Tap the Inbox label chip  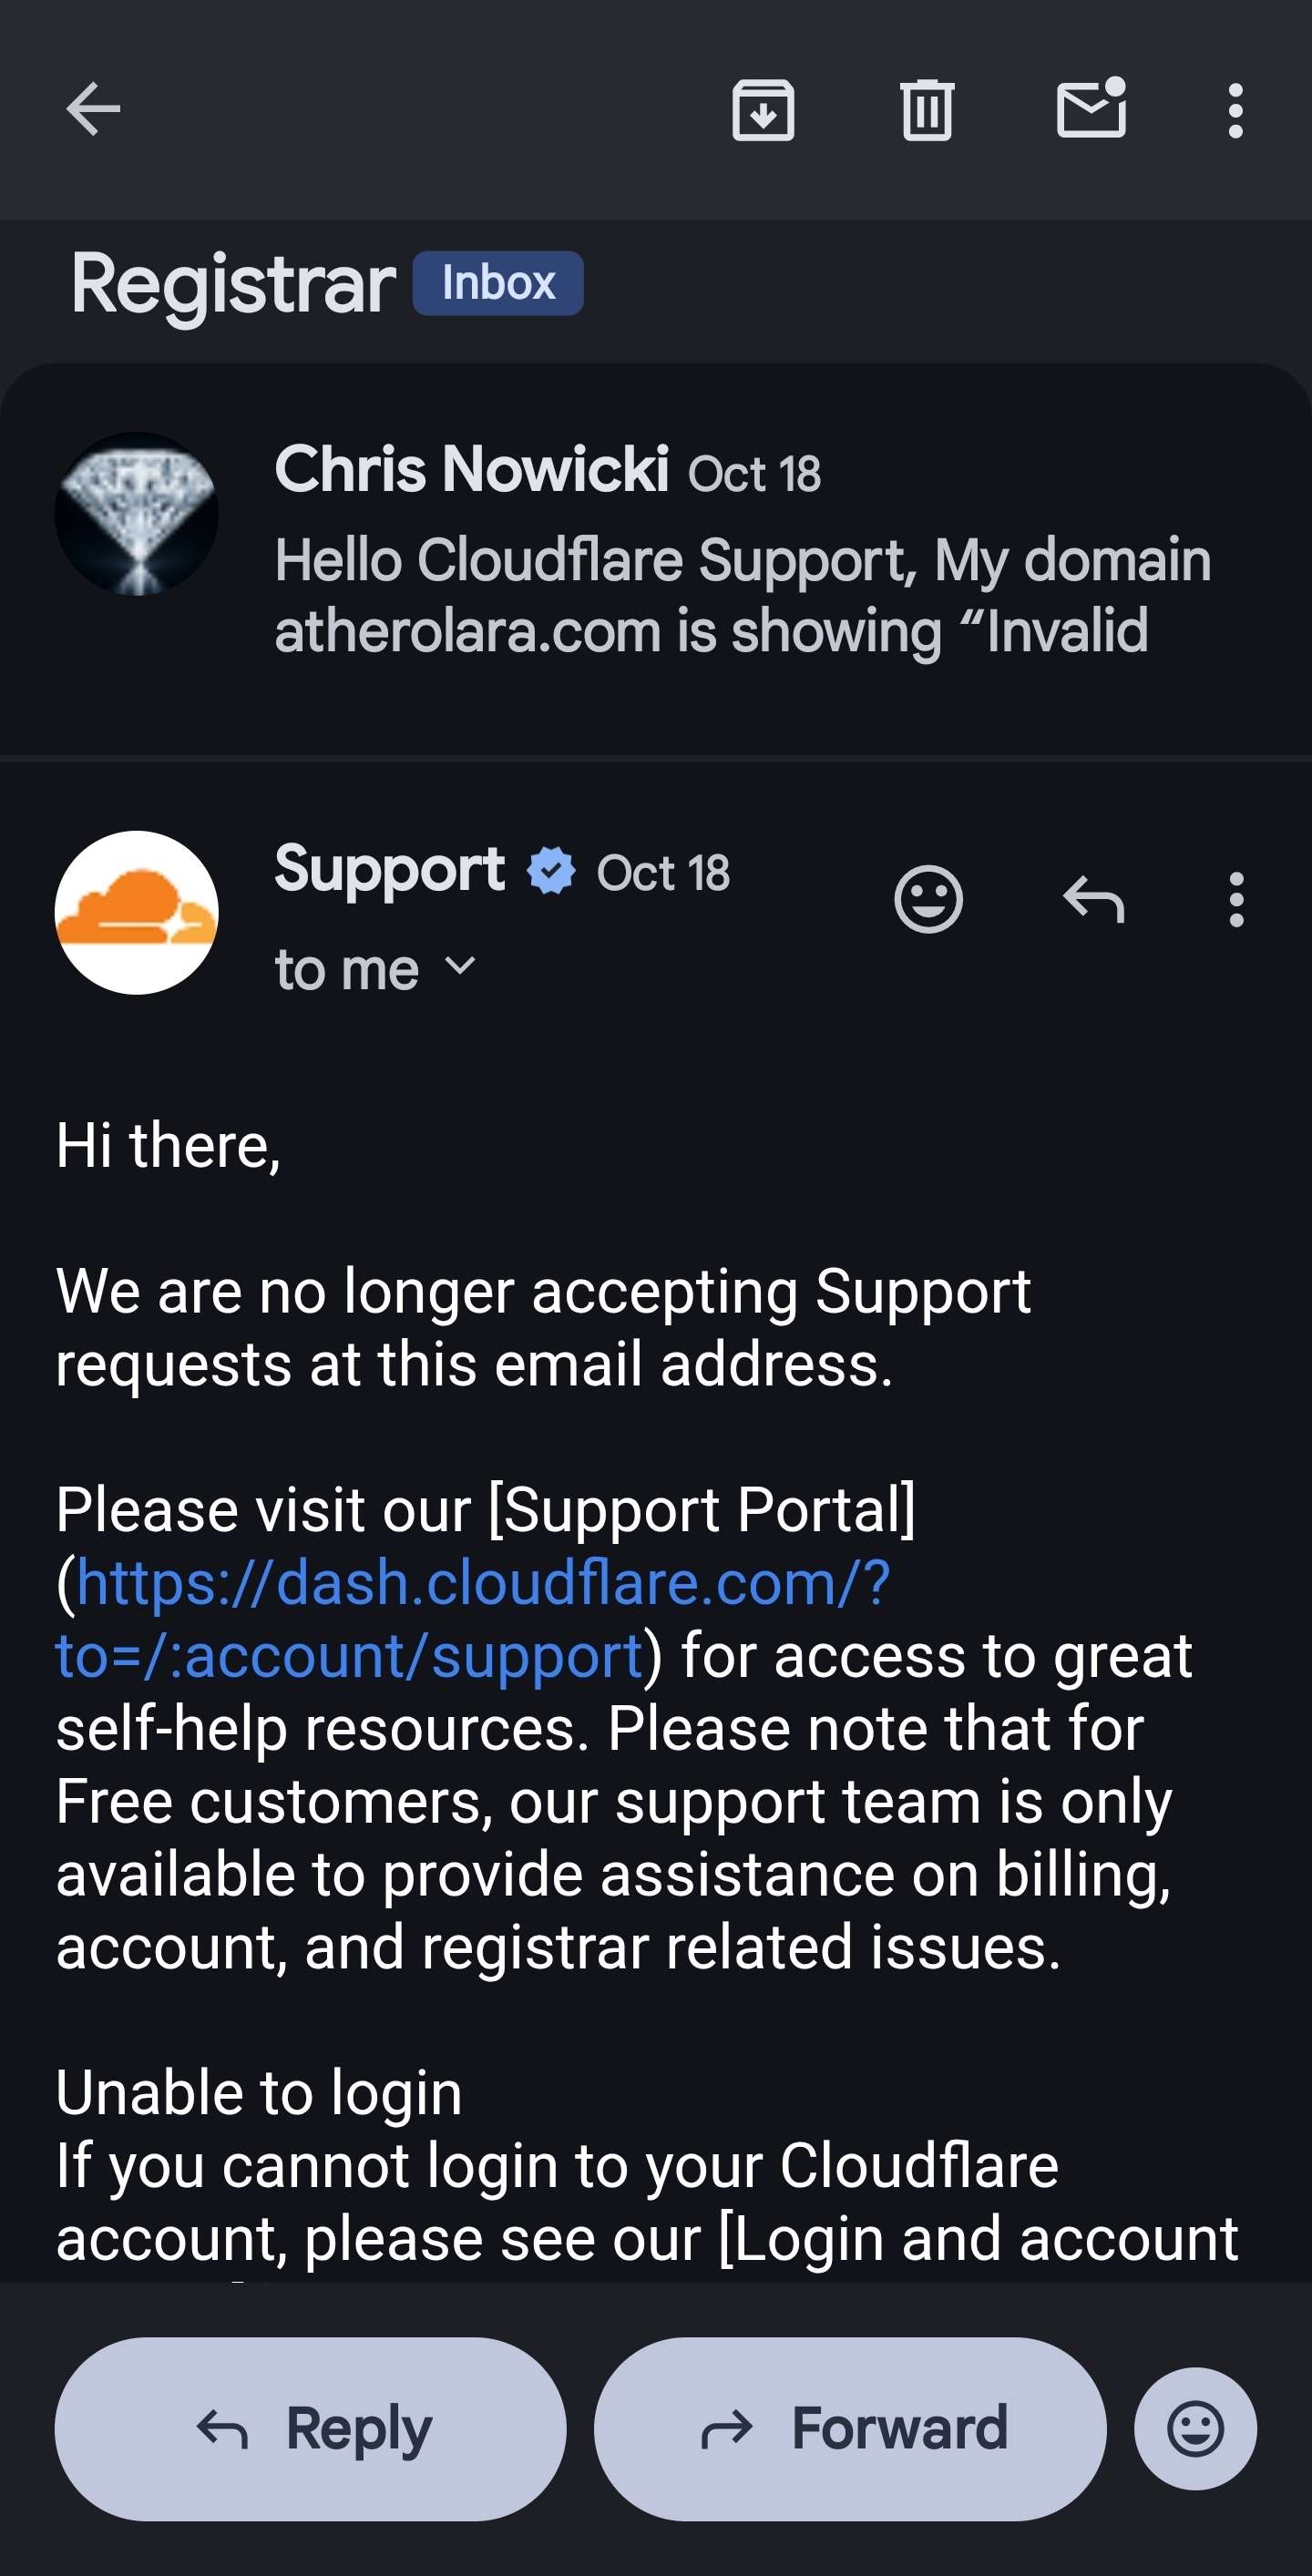(497, 283)
